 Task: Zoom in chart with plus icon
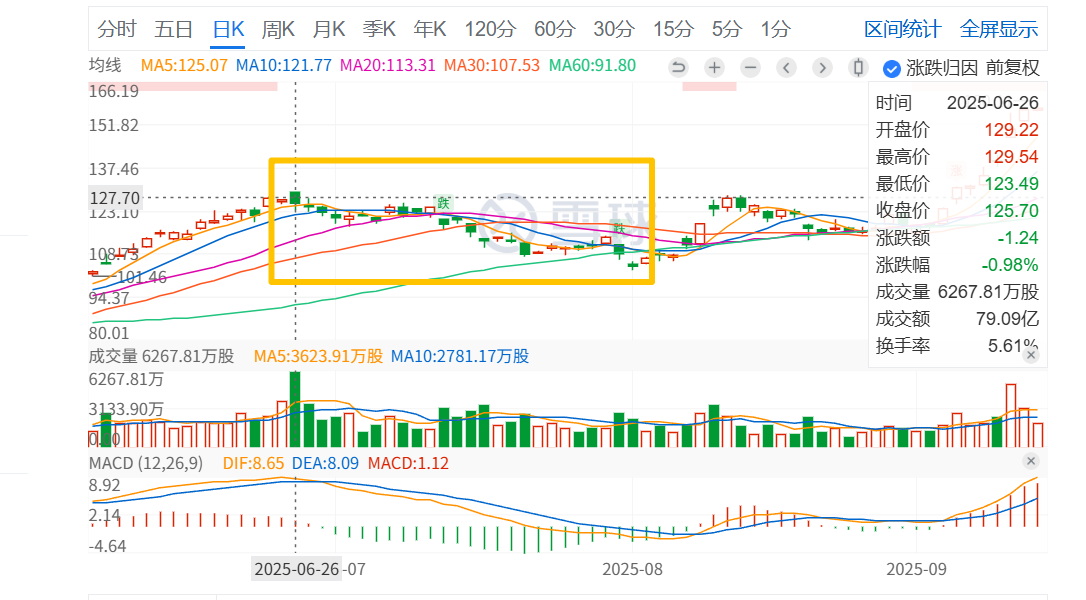714,67
